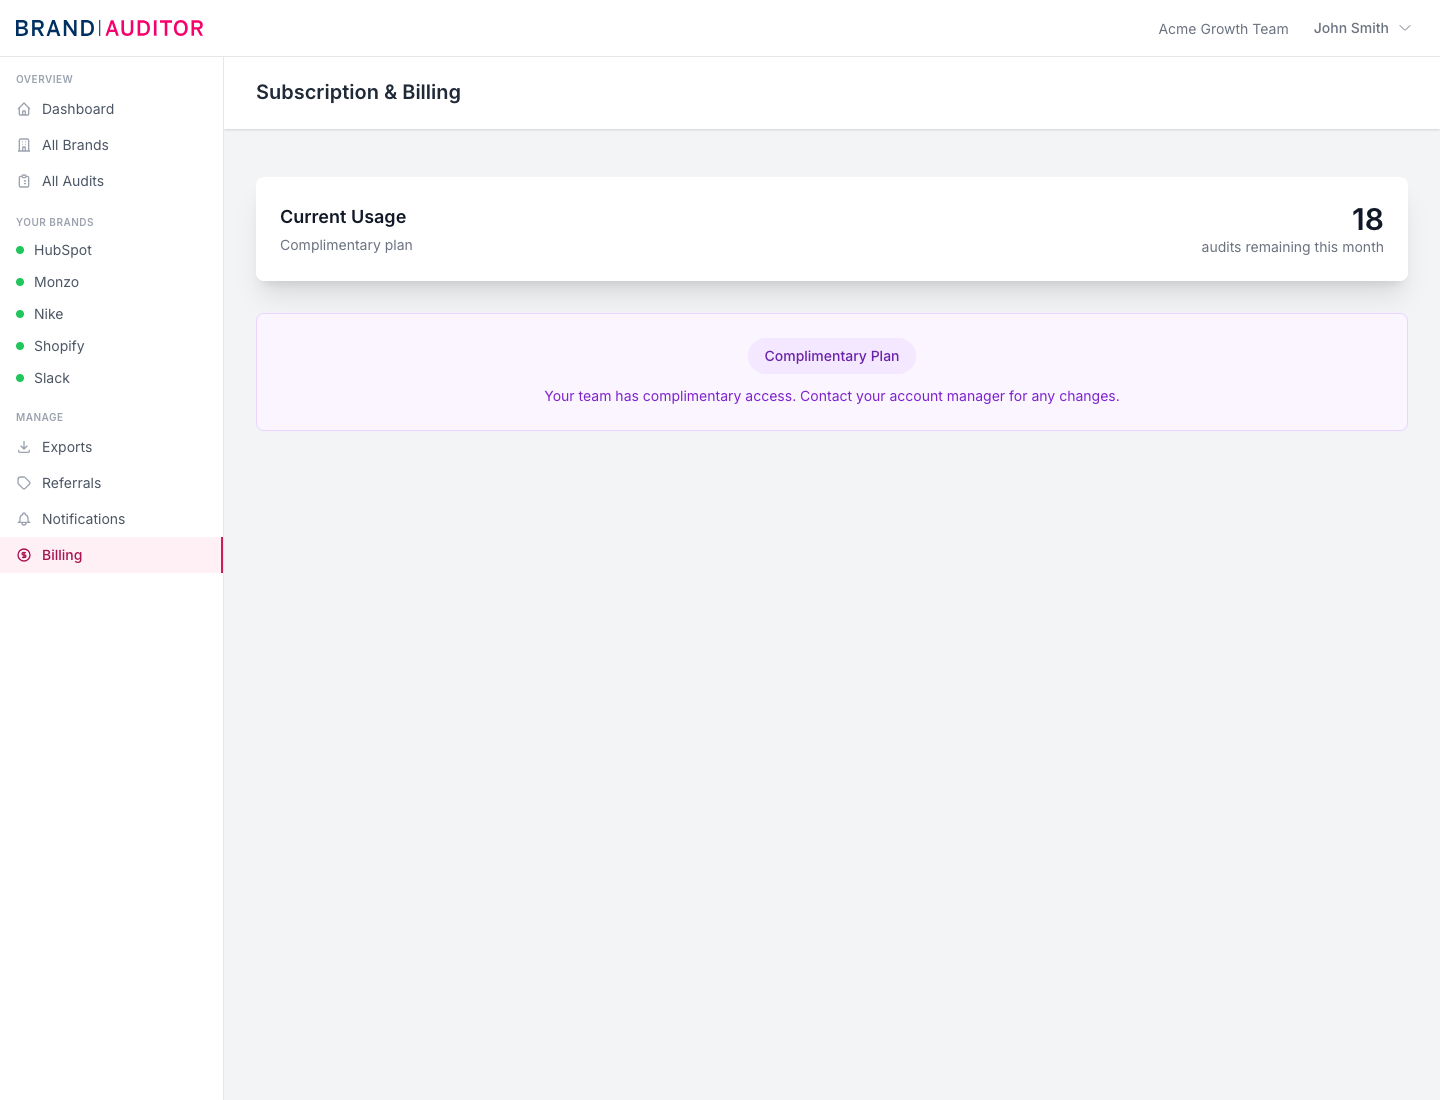Open the Nike brand

[111, 314]
